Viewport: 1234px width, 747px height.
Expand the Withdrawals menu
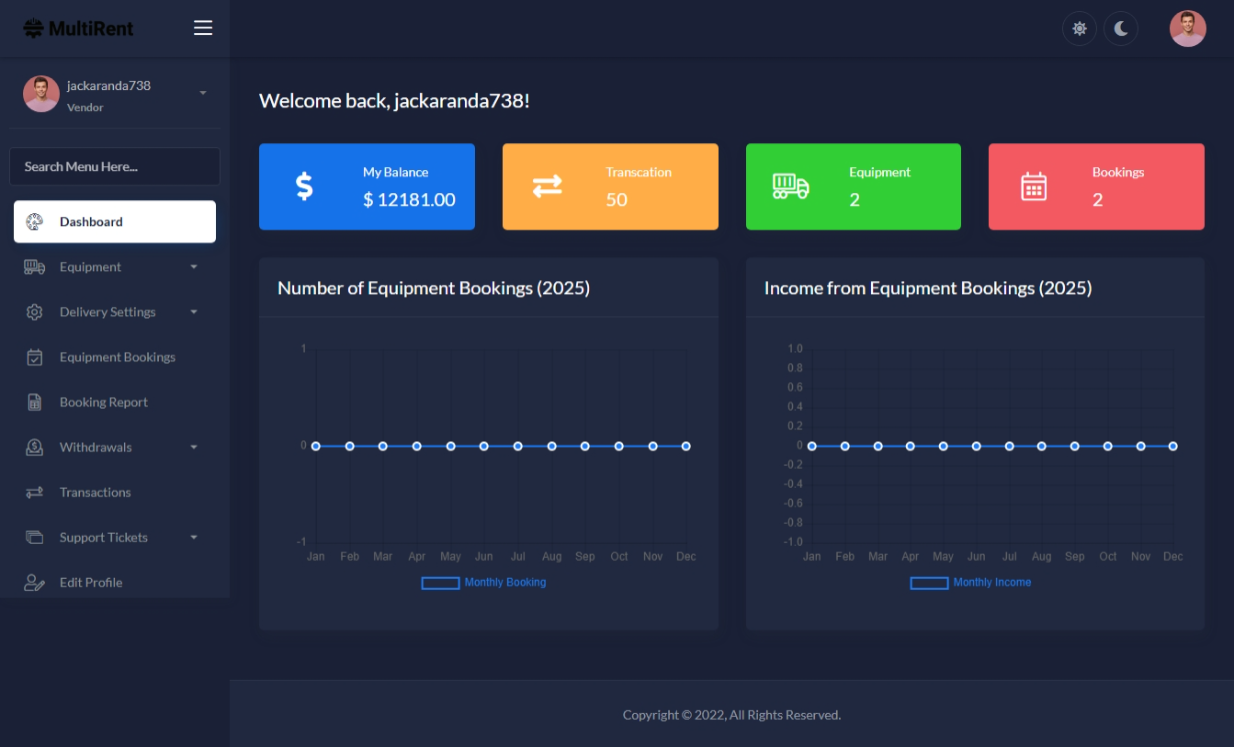[114, 447]
